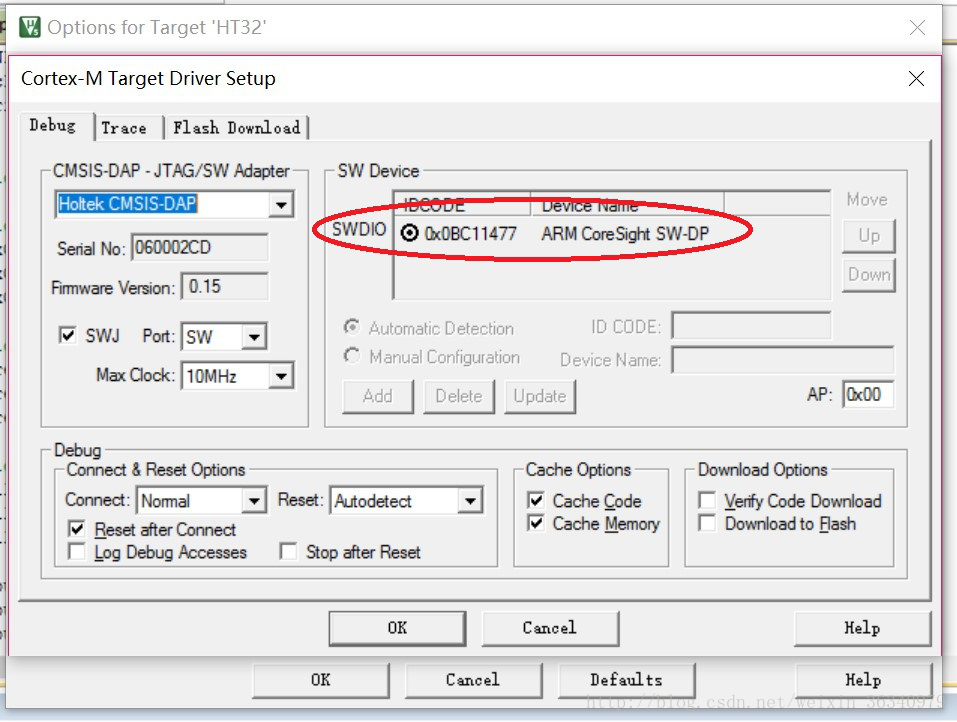
Task: Close the Cortex-M Target Driver Setup dialog
Action: click(916, 78)
